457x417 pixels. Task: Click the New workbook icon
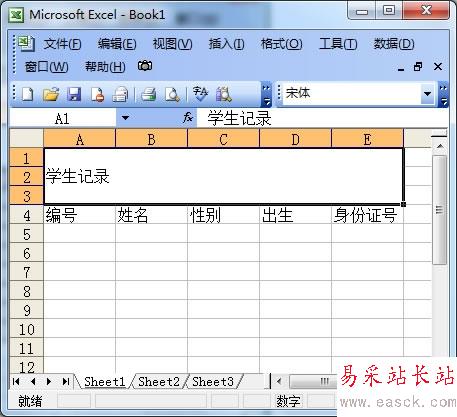point(27,94)
